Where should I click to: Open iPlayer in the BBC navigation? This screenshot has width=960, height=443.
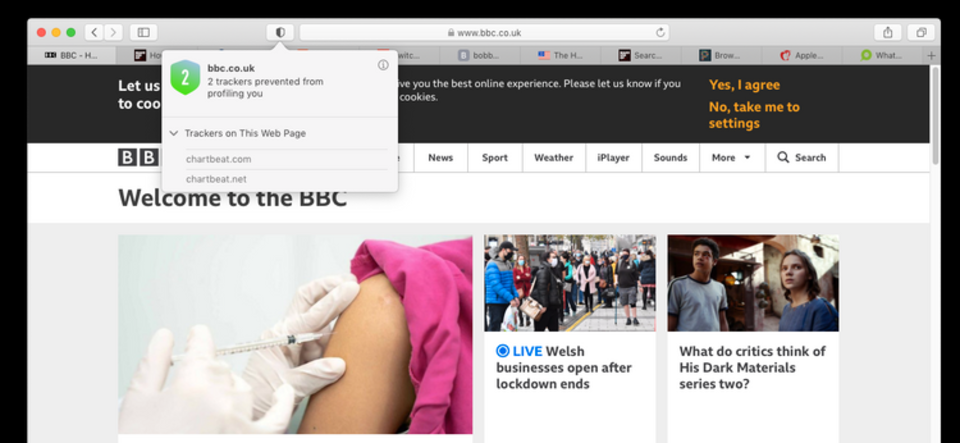(613, 157)
